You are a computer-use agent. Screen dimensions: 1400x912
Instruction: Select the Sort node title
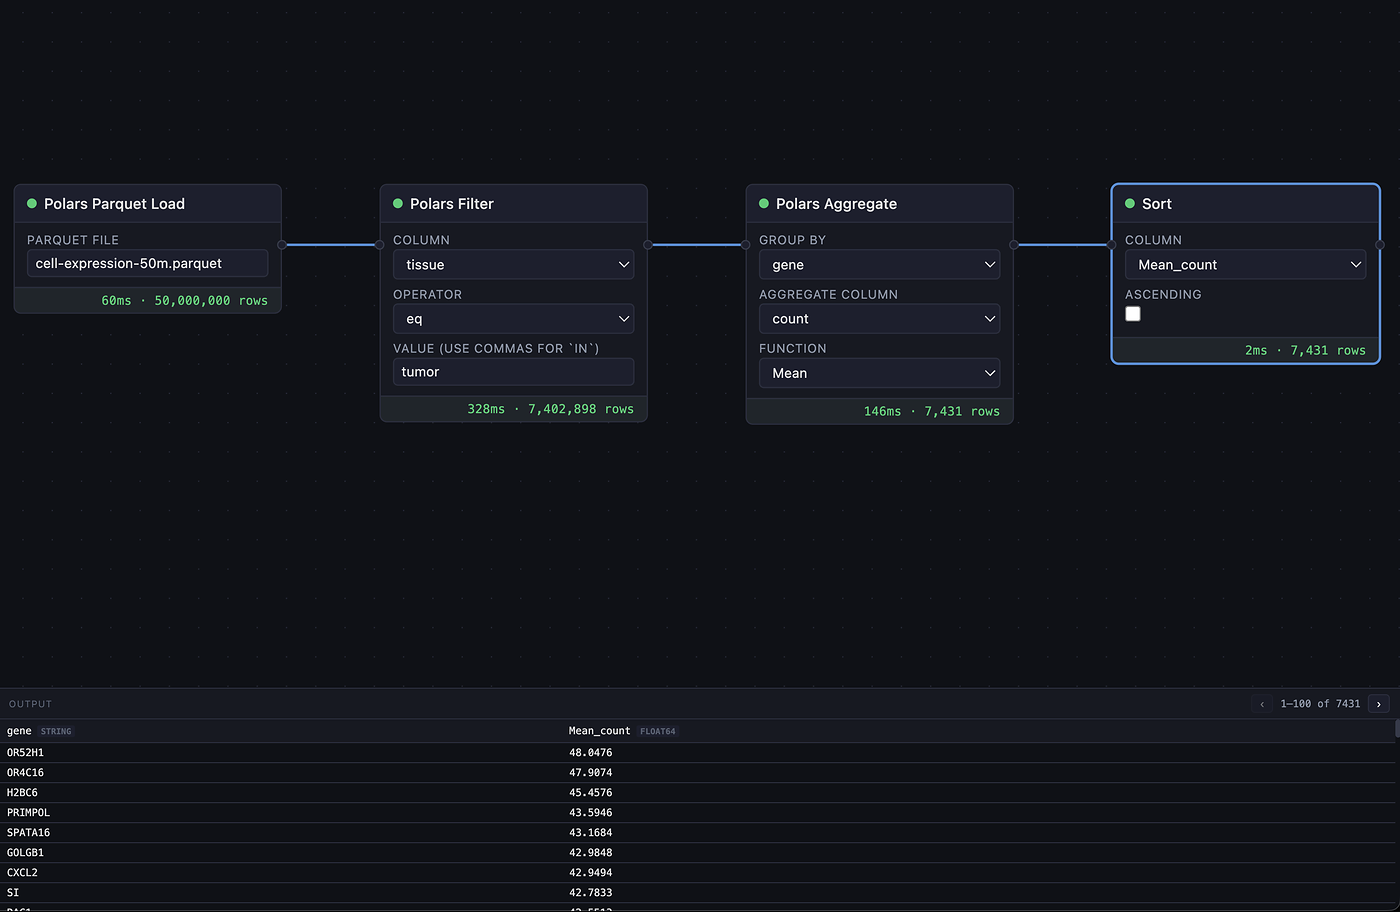click(x=1157, y=203)
